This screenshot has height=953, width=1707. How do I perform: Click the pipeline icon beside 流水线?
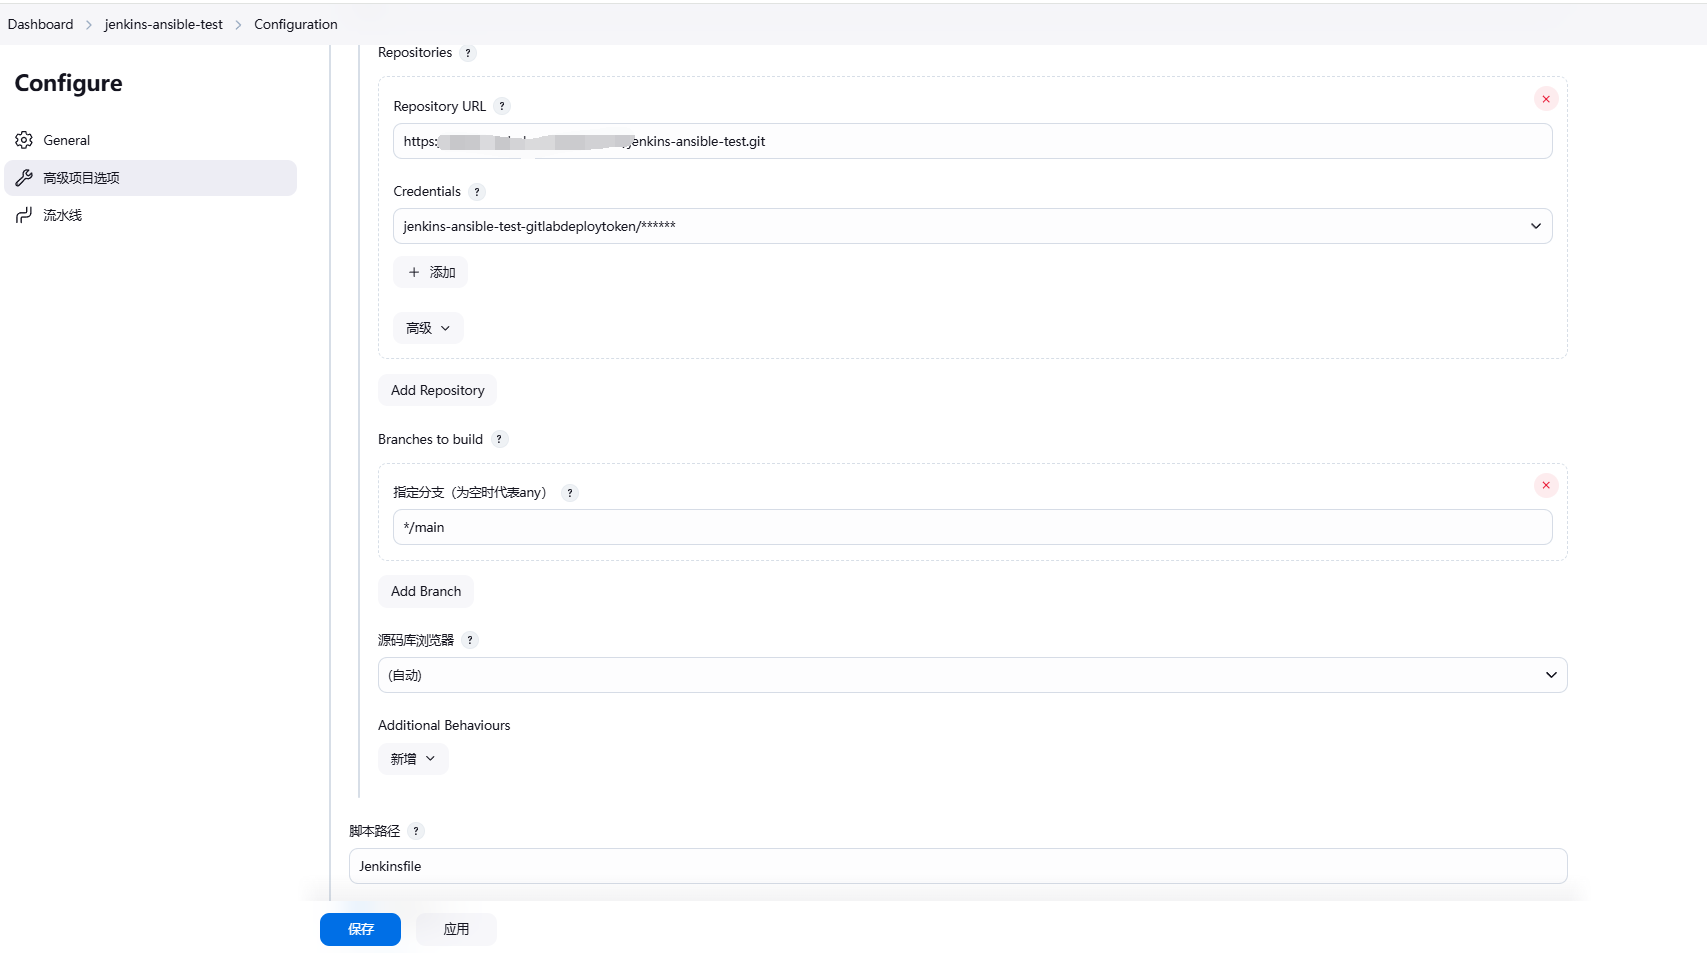pos(24,214)
